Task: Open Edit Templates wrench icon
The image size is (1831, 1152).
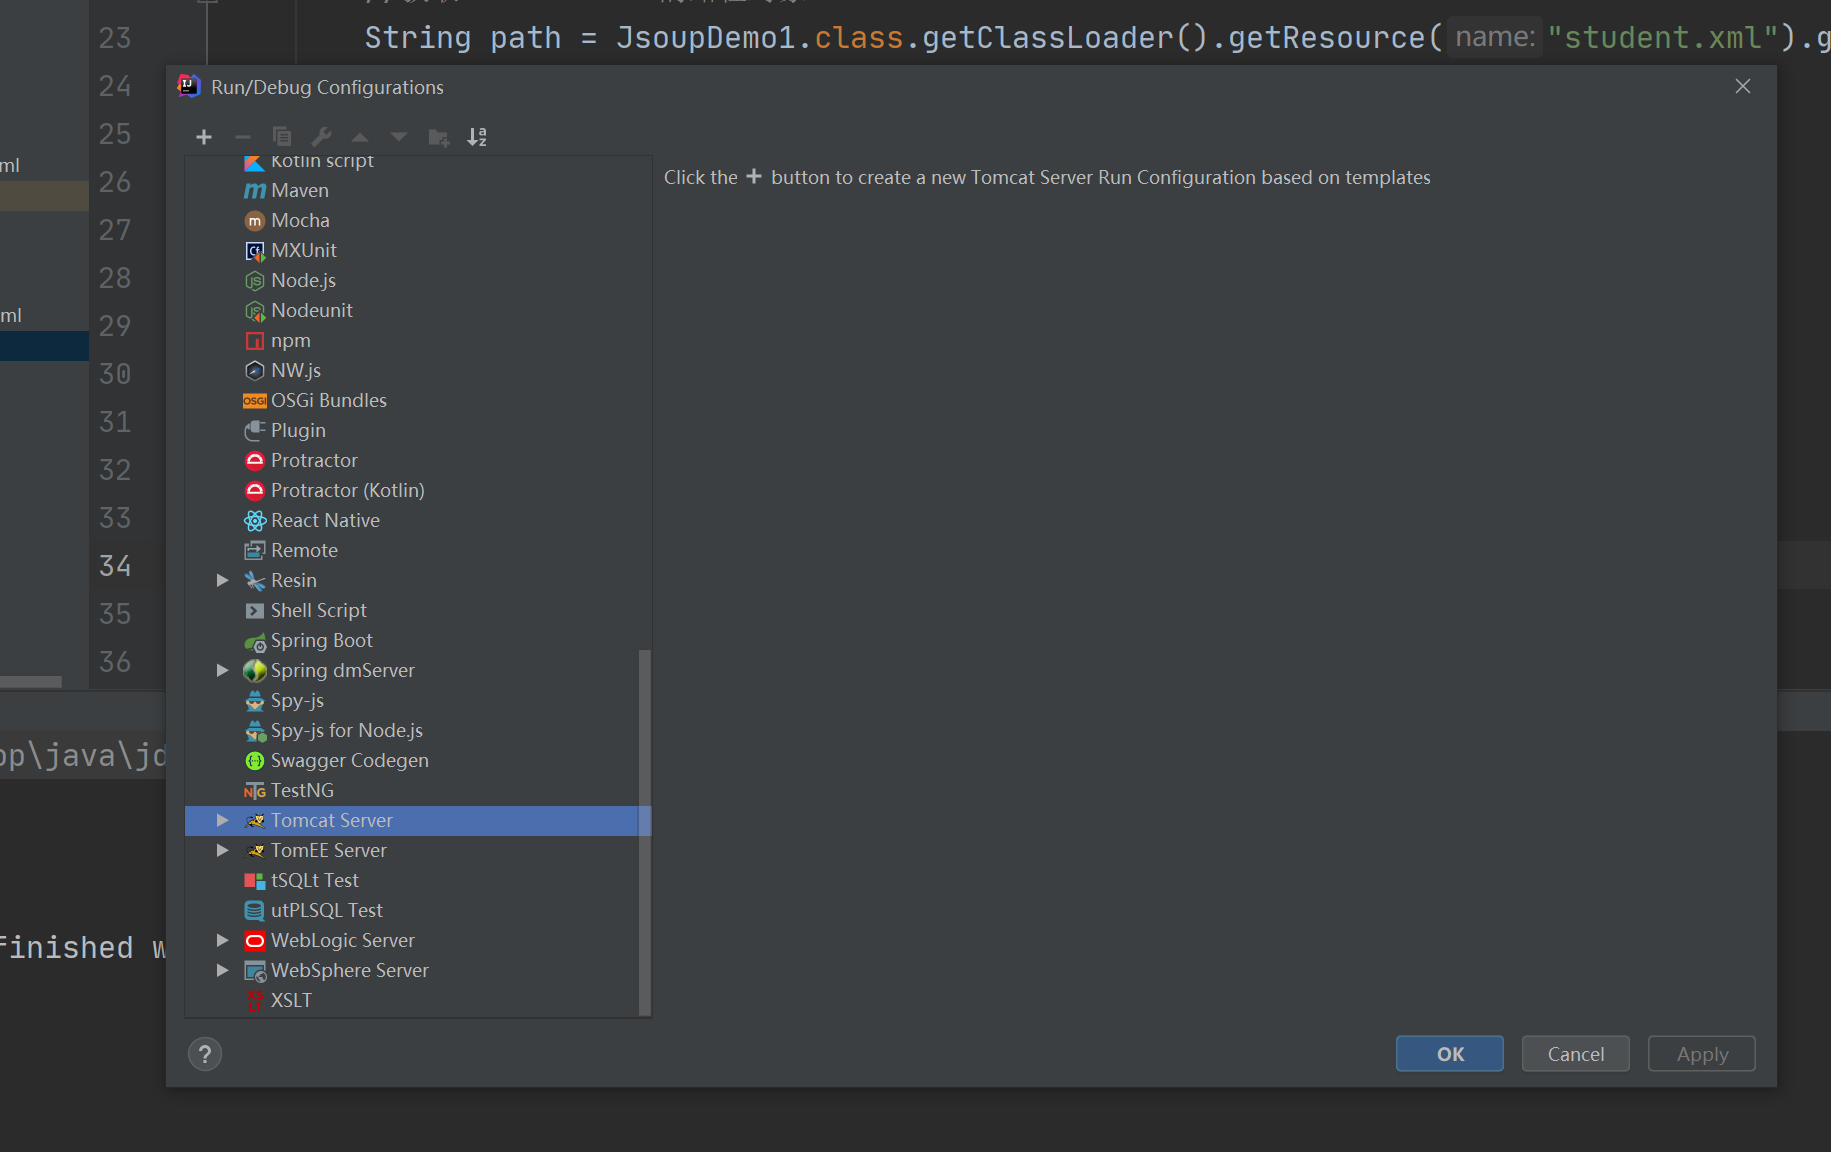Action: 321,137
